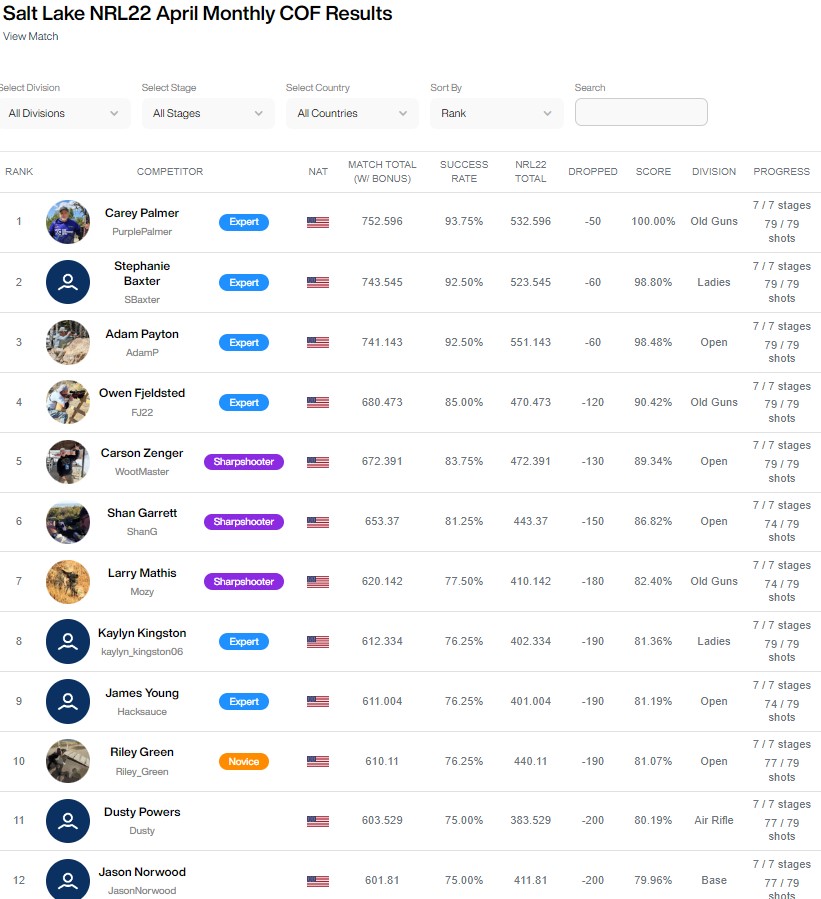Click the Match Total column header
This screenshot has width=821, height=899.
(382, 171)
